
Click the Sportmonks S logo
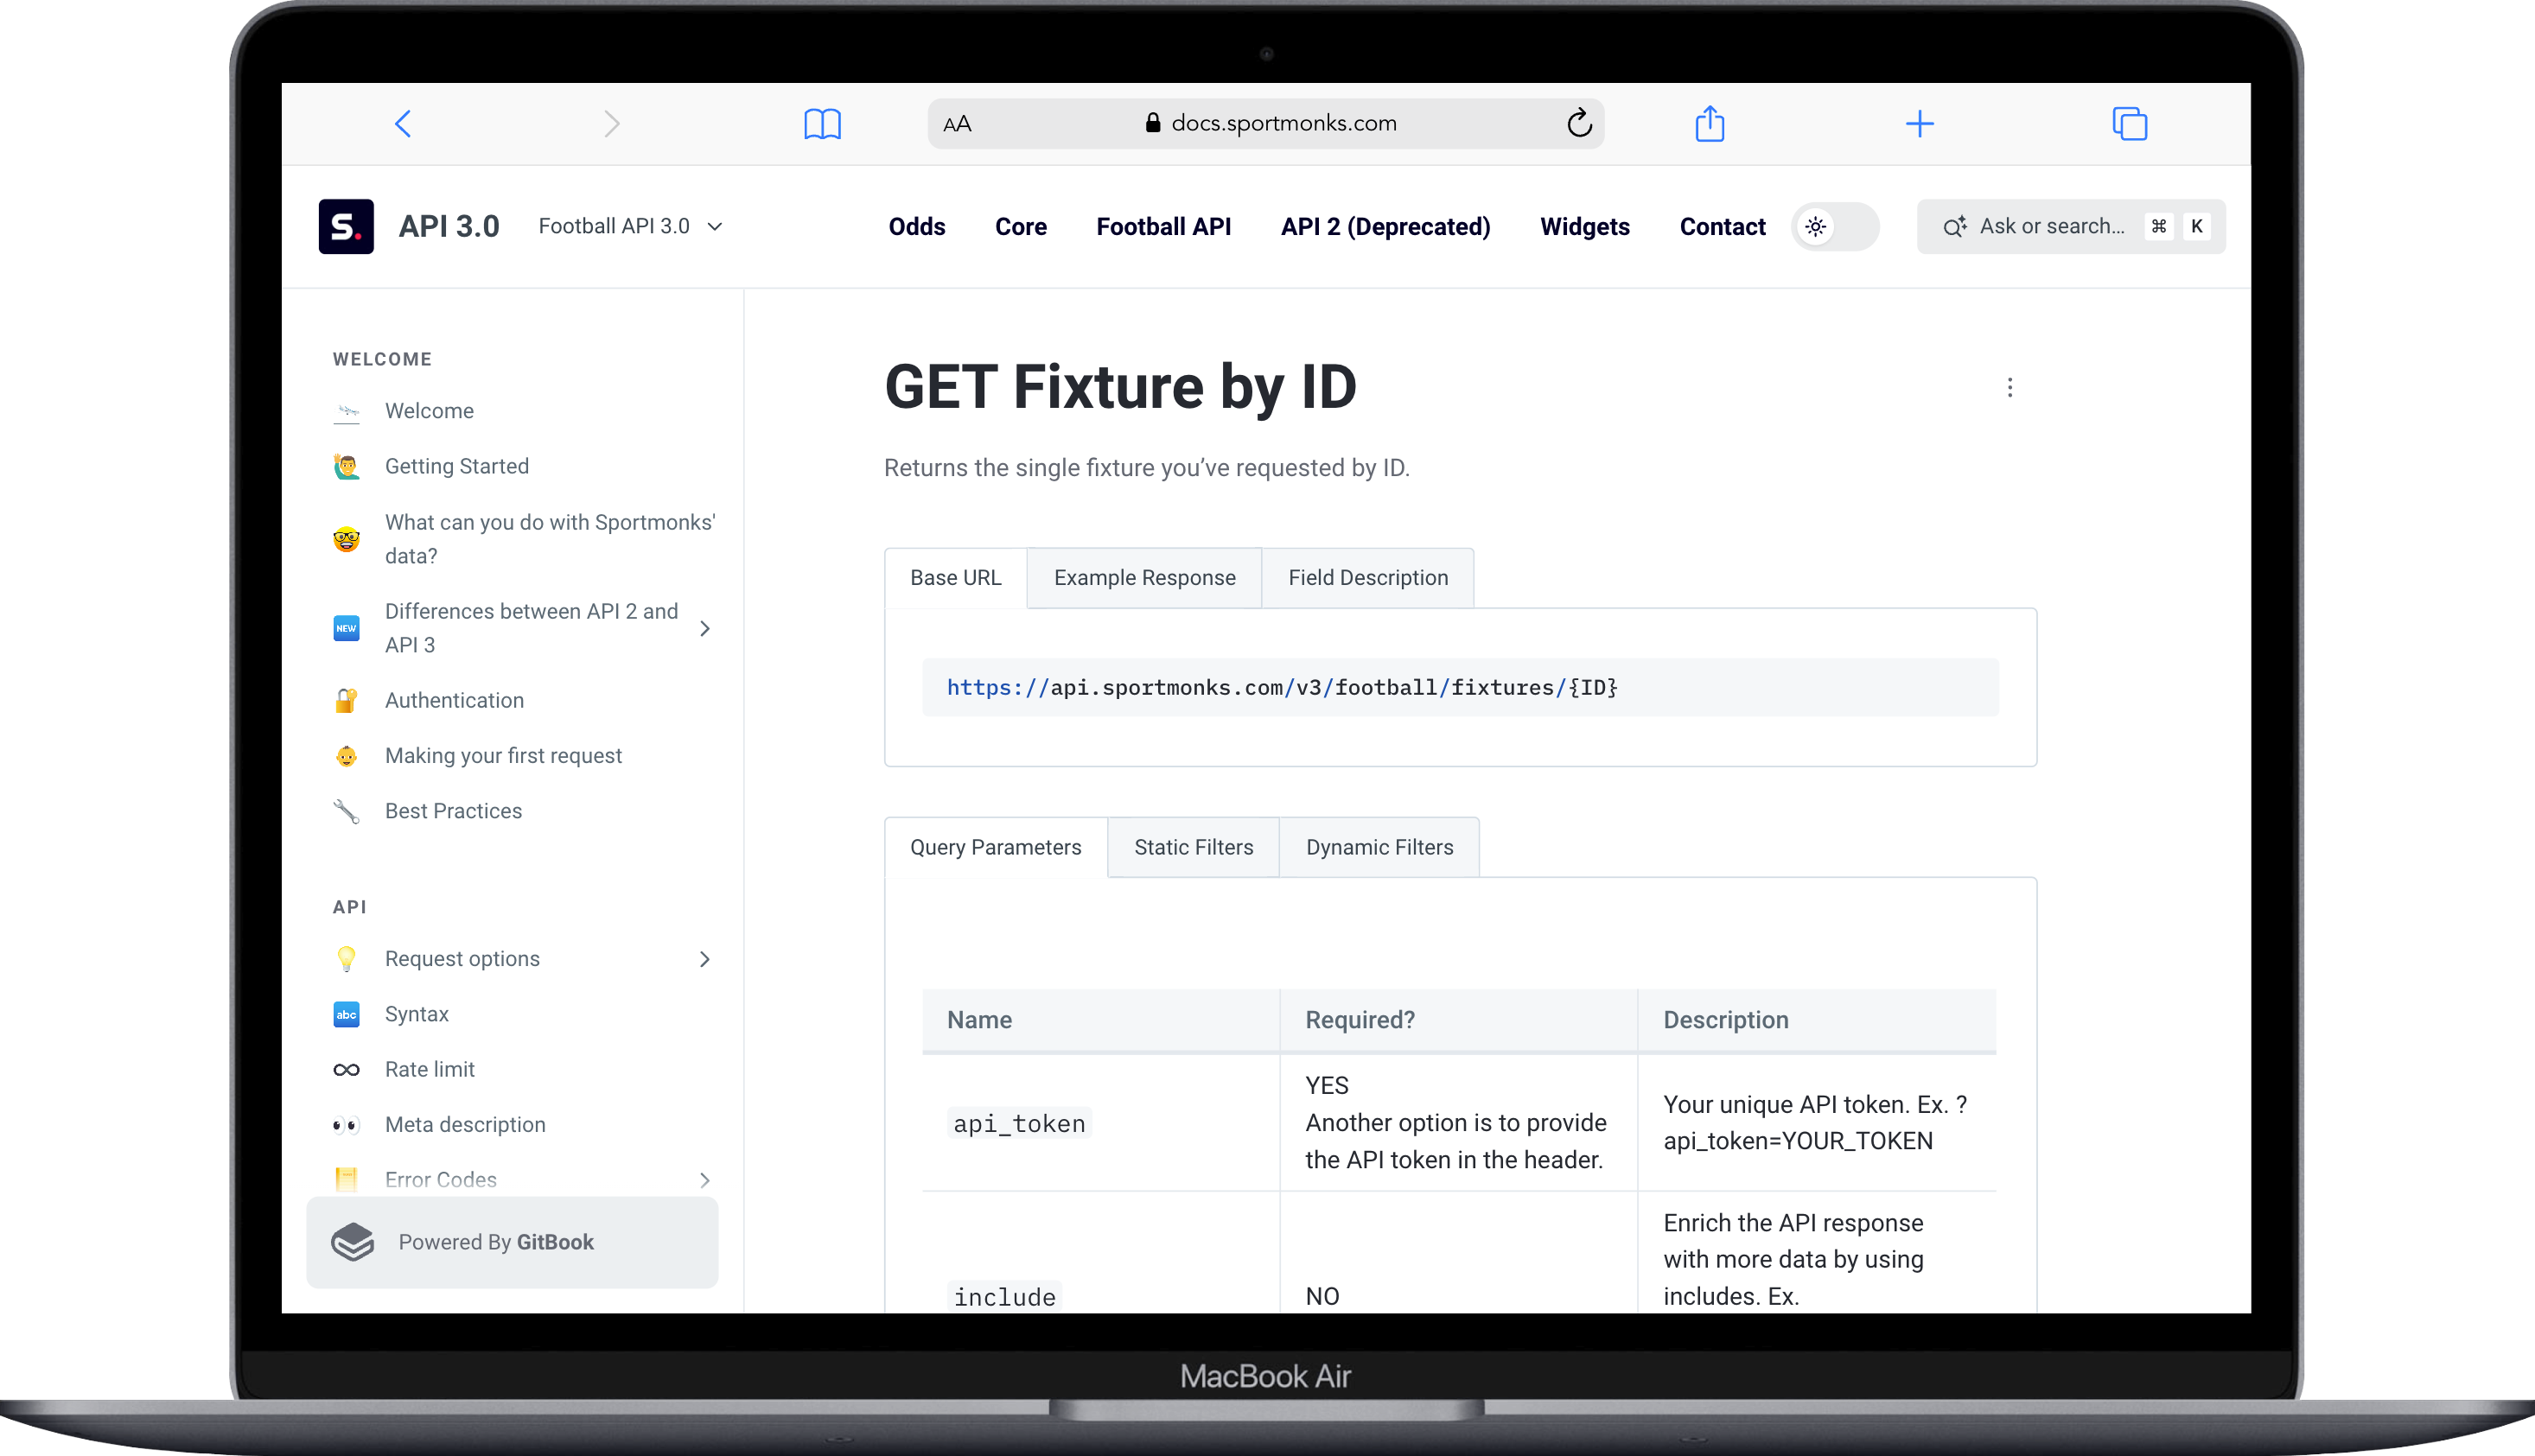click(346, 226)
